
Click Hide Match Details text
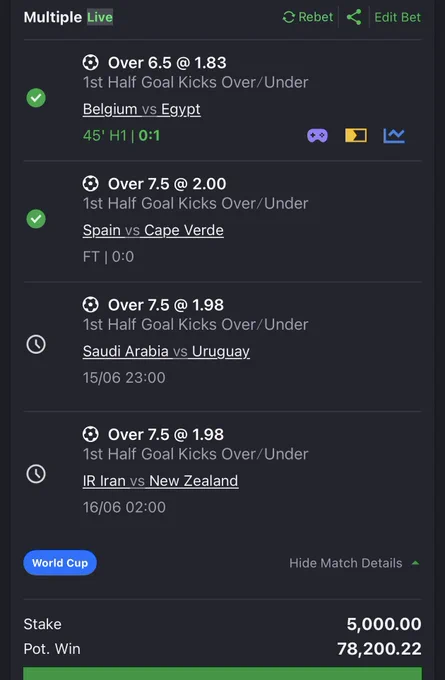[x=346, y=563]
